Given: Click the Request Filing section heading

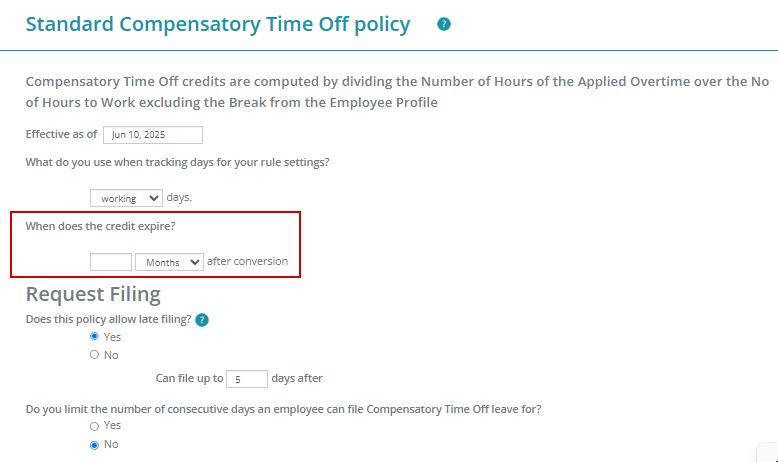Looking at the screenshot, I should 93,294.
